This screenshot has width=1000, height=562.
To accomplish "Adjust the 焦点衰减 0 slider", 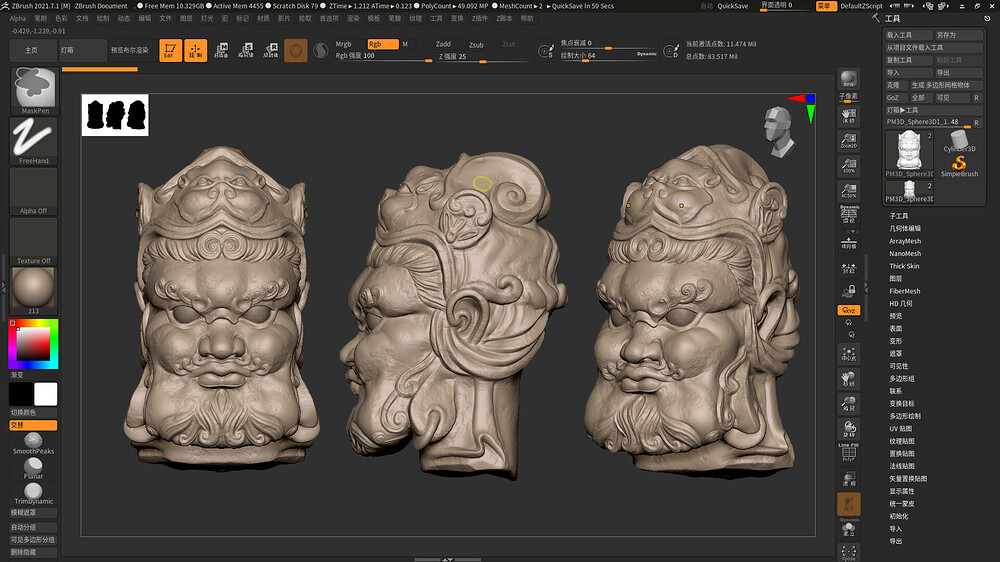I will click(x=608, y=43).
